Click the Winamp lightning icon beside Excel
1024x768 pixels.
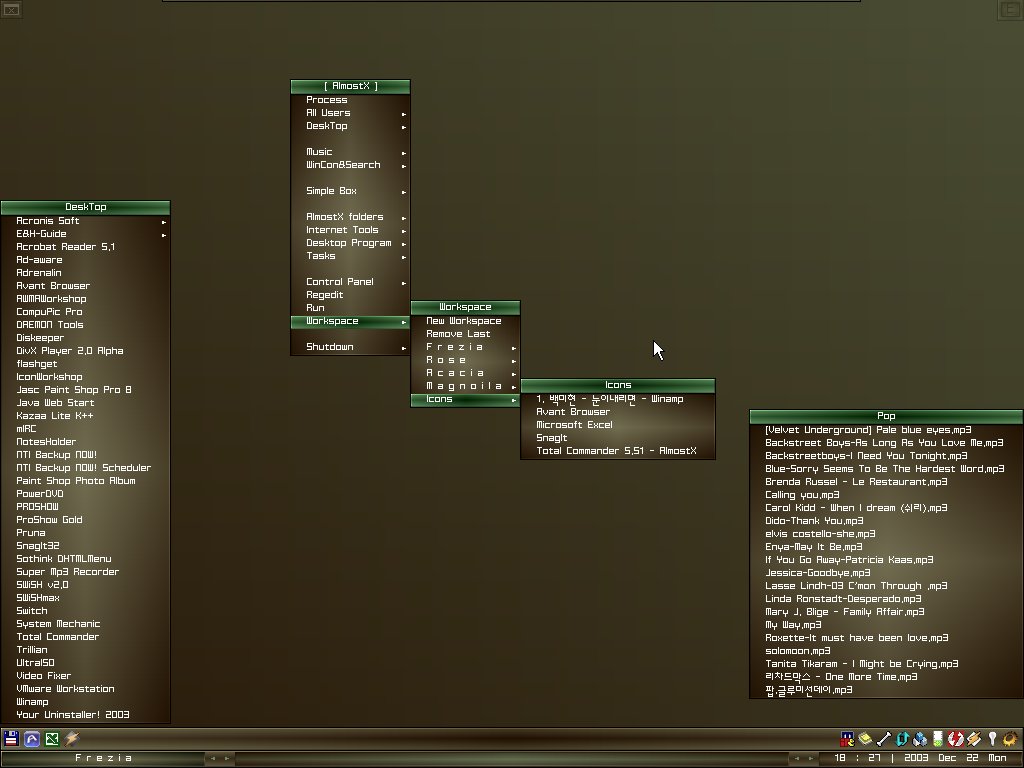click(x=72, y=739)
